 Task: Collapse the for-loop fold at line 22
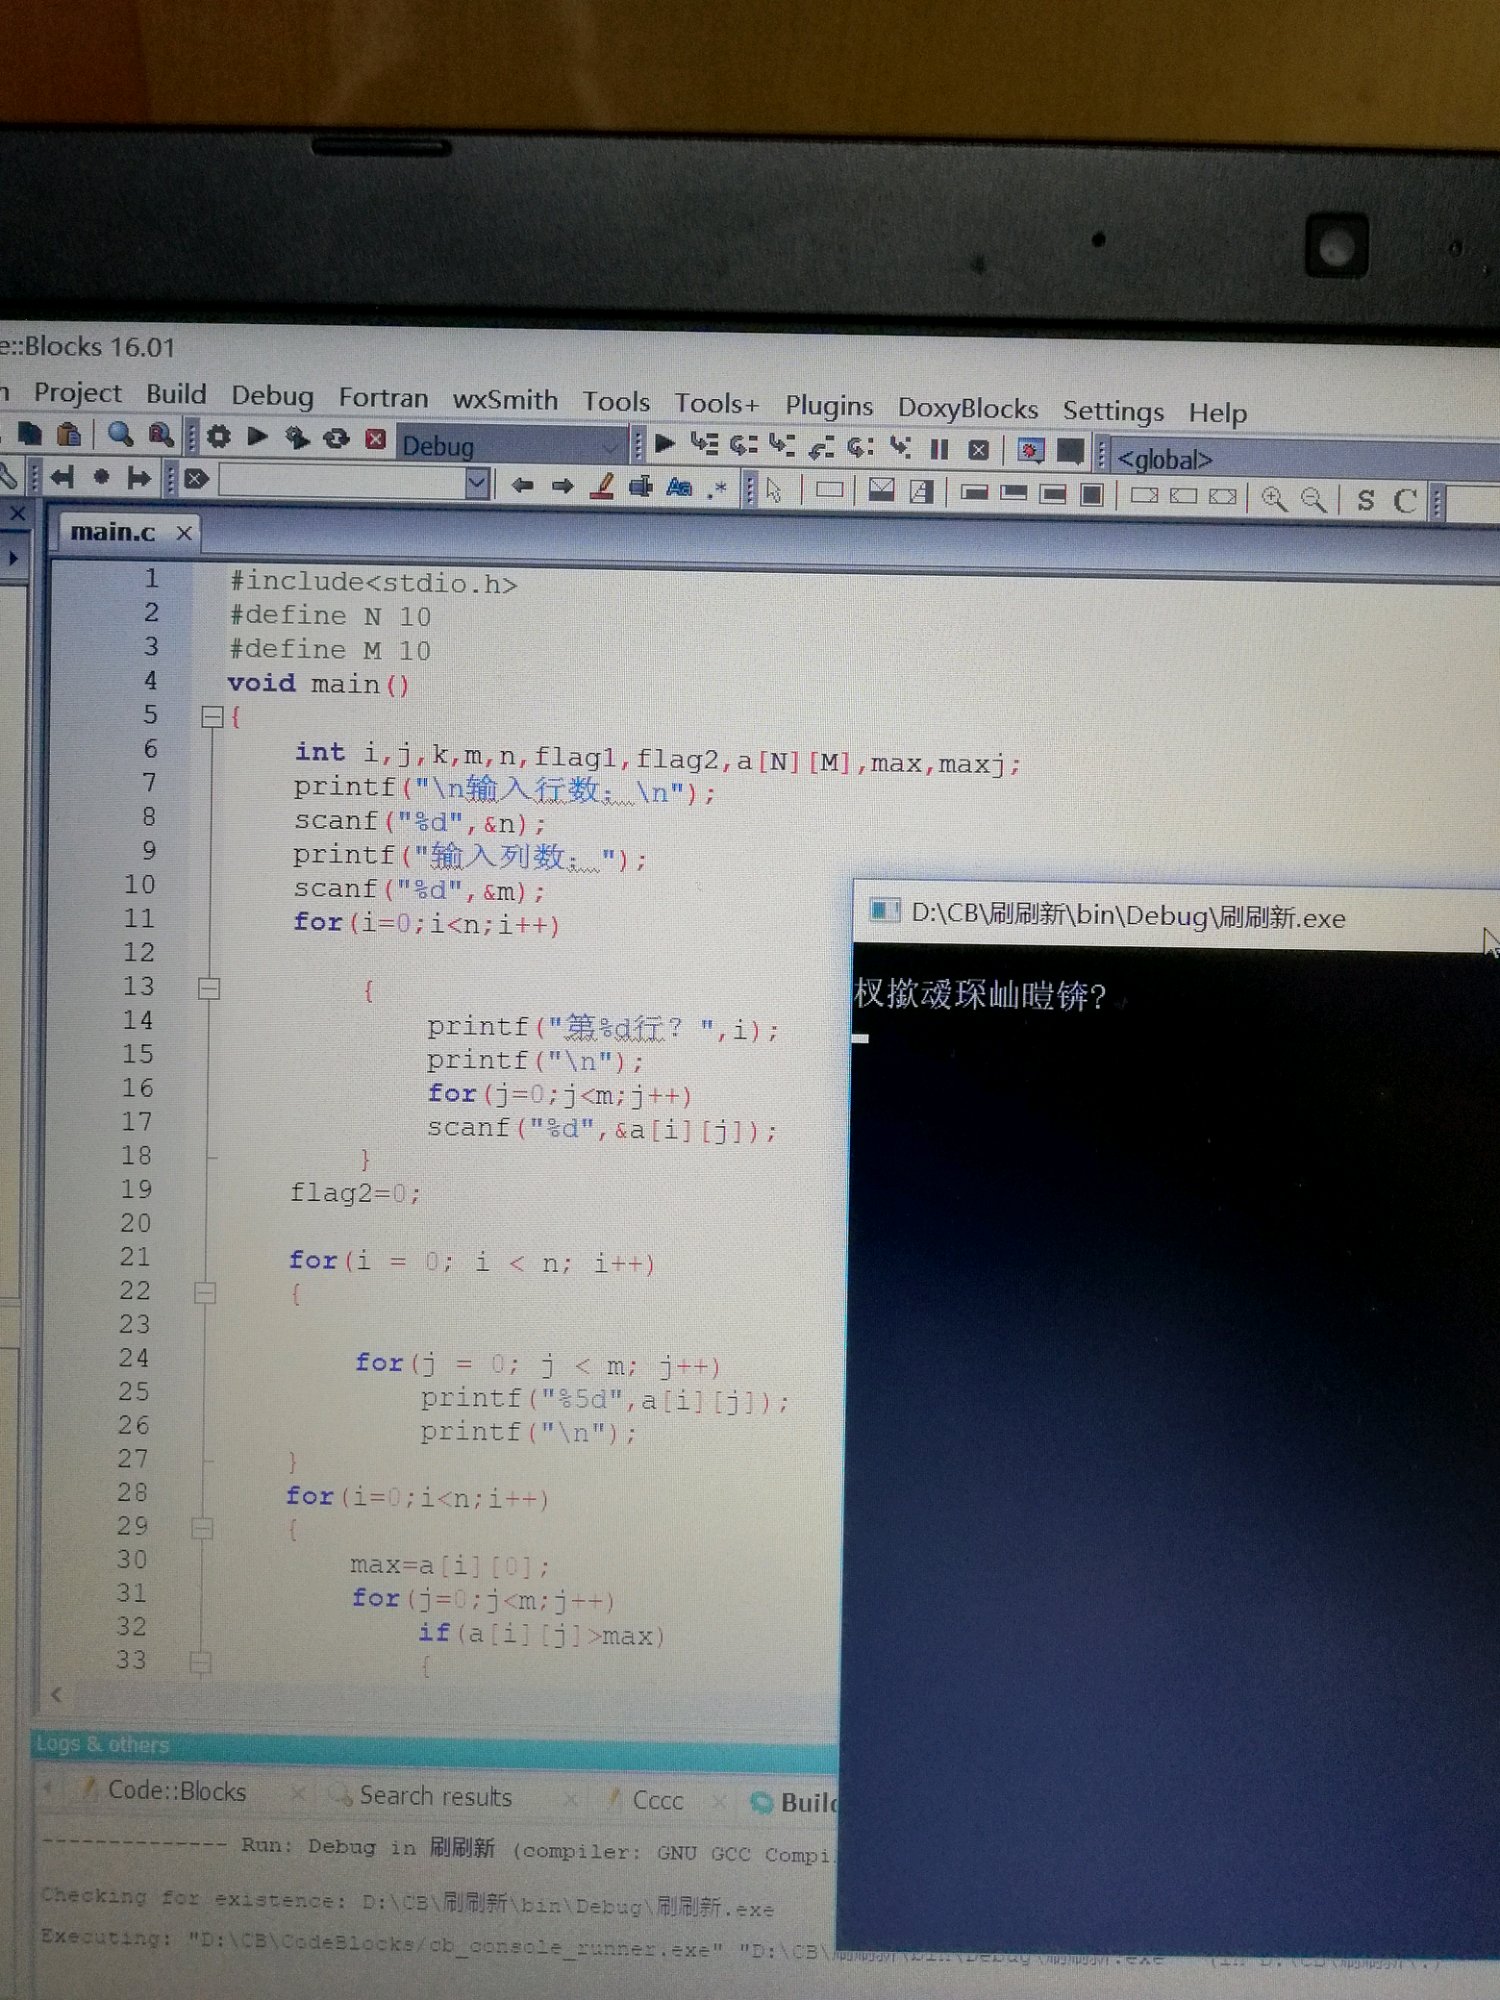[205, 1293]
